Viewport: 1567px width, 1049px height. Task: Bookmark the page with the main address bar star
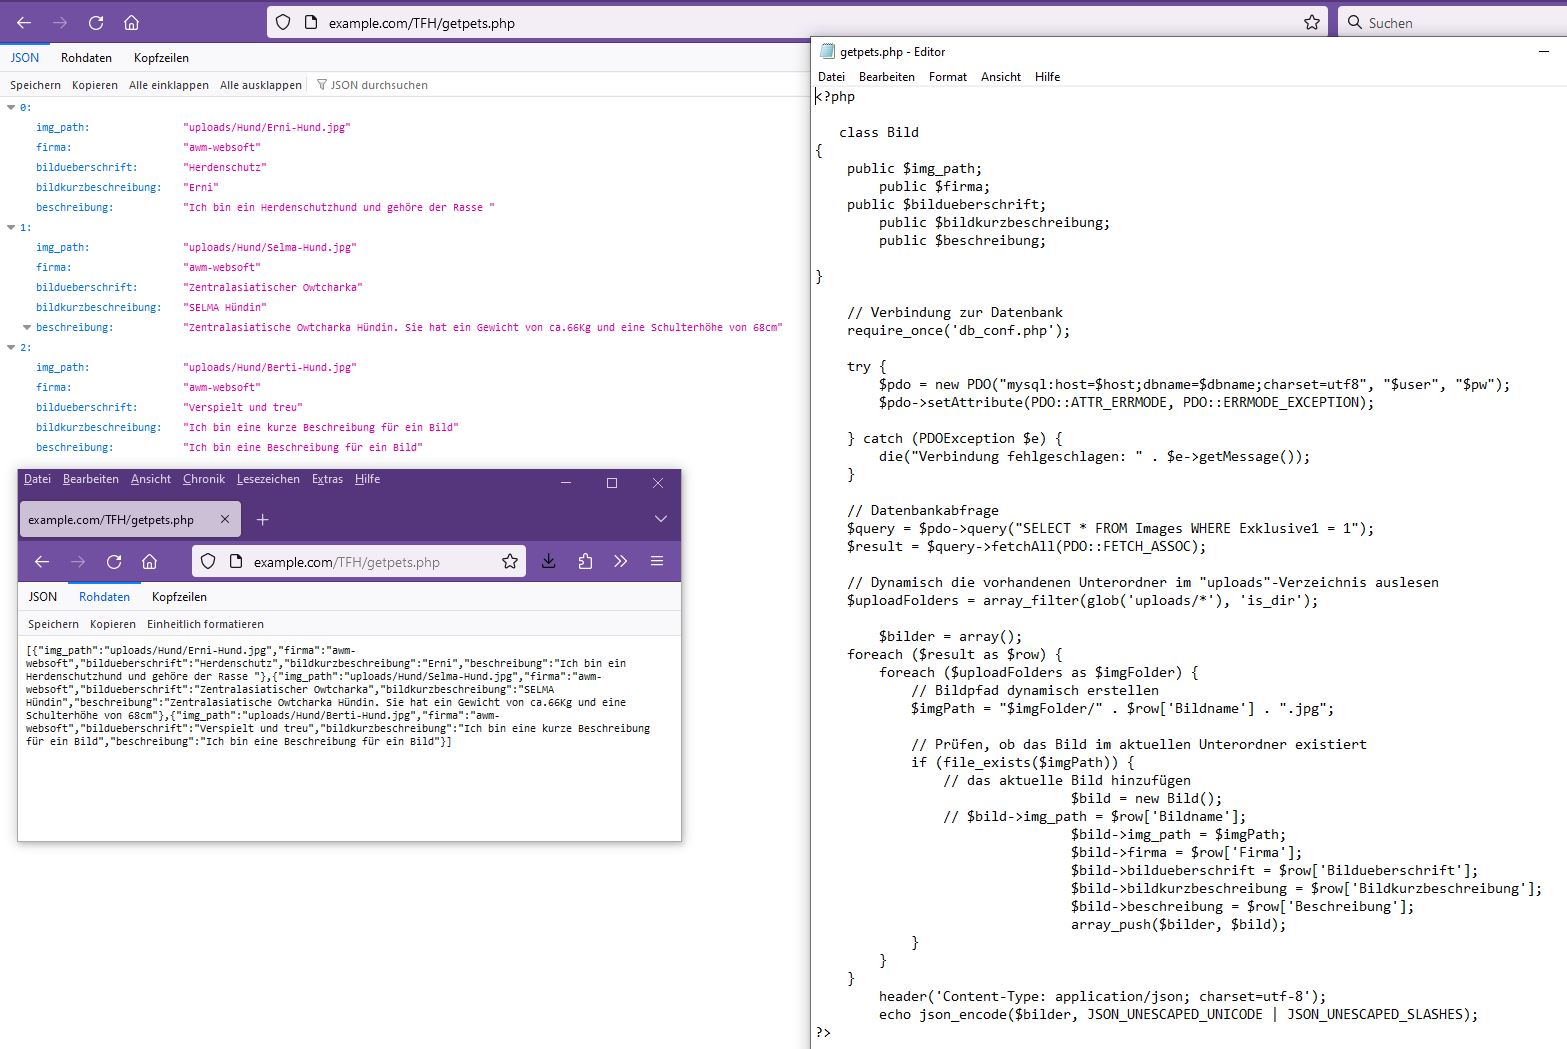coord(1311,22)
